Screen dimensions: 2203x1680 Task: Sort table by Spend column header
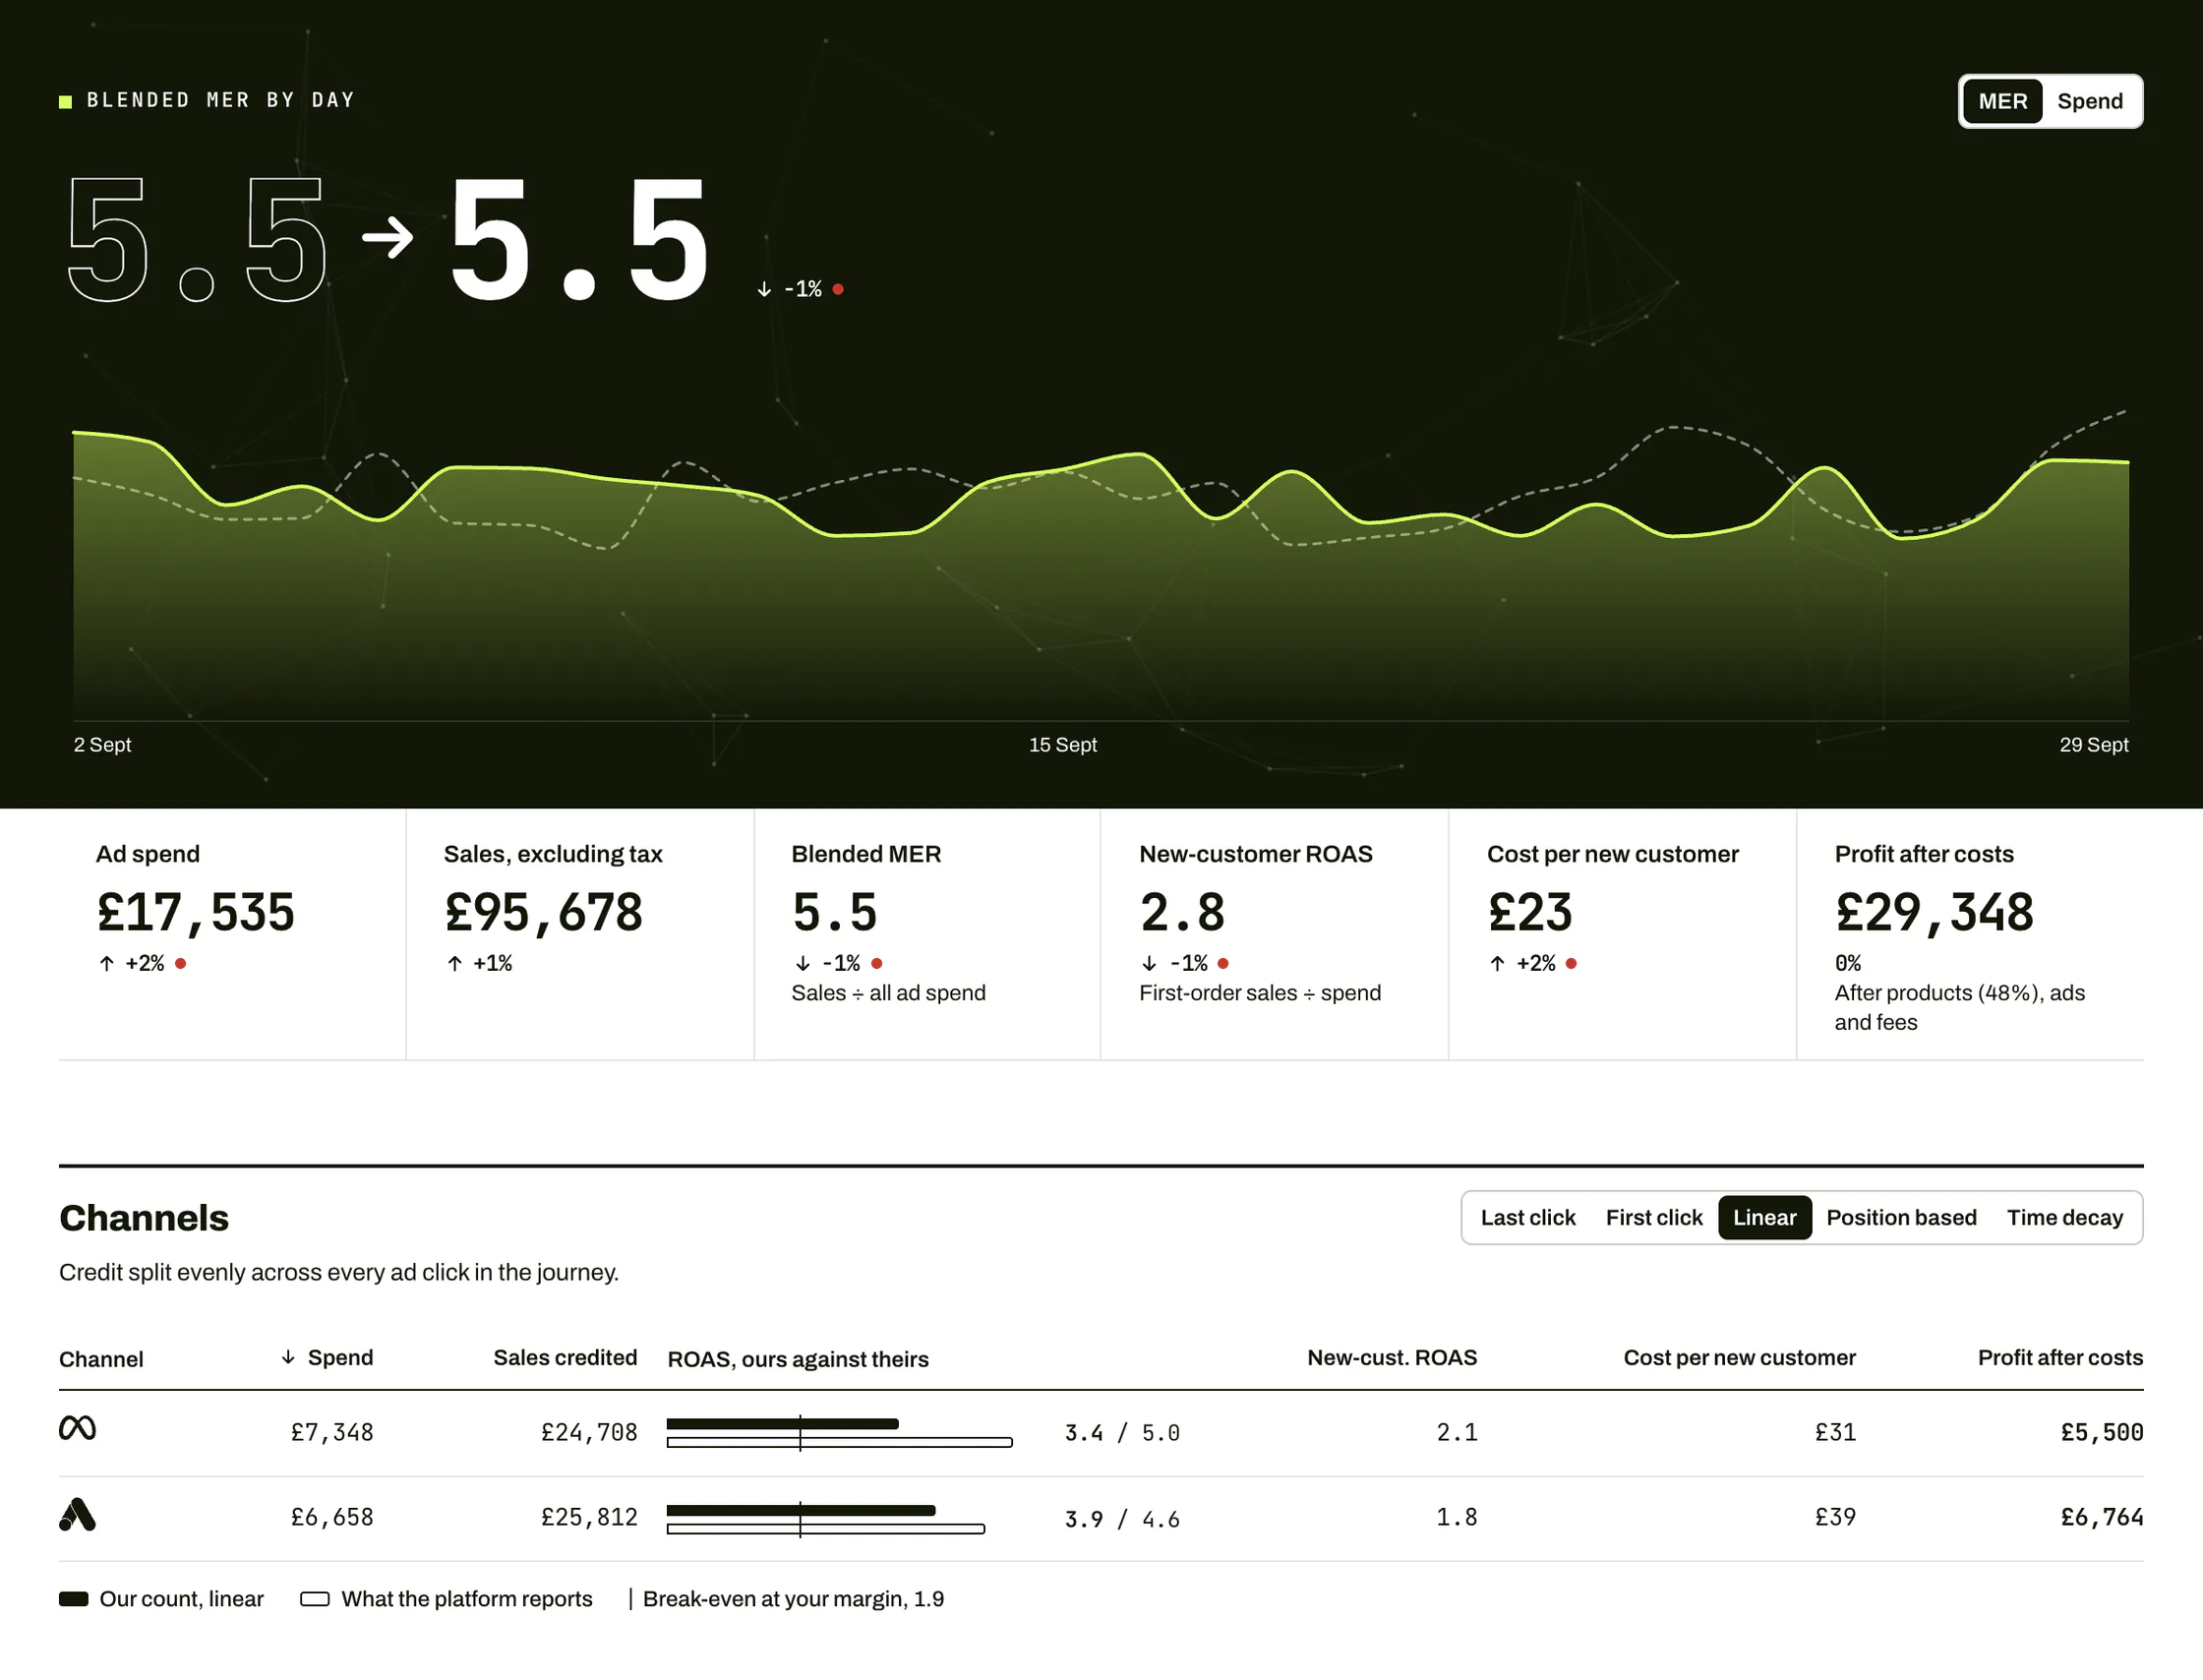(340, 1357)
